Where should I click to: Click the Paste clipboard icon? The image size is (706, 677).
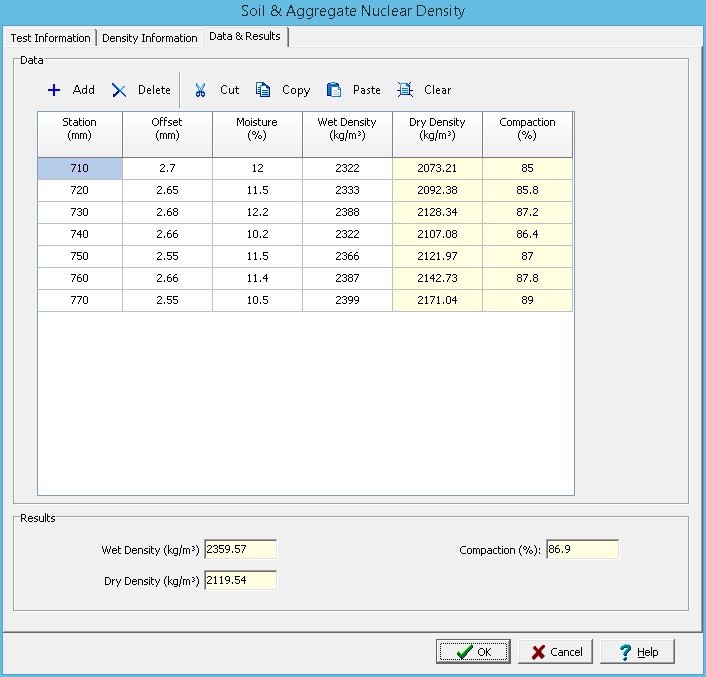coord(334,90)
